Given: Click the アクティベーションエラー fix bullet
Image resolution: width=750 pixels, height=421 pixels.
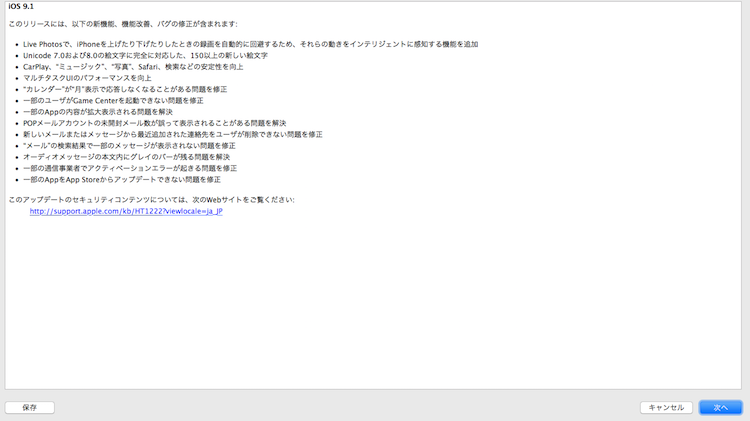Looking at the screenshot, I should [132, 168].
